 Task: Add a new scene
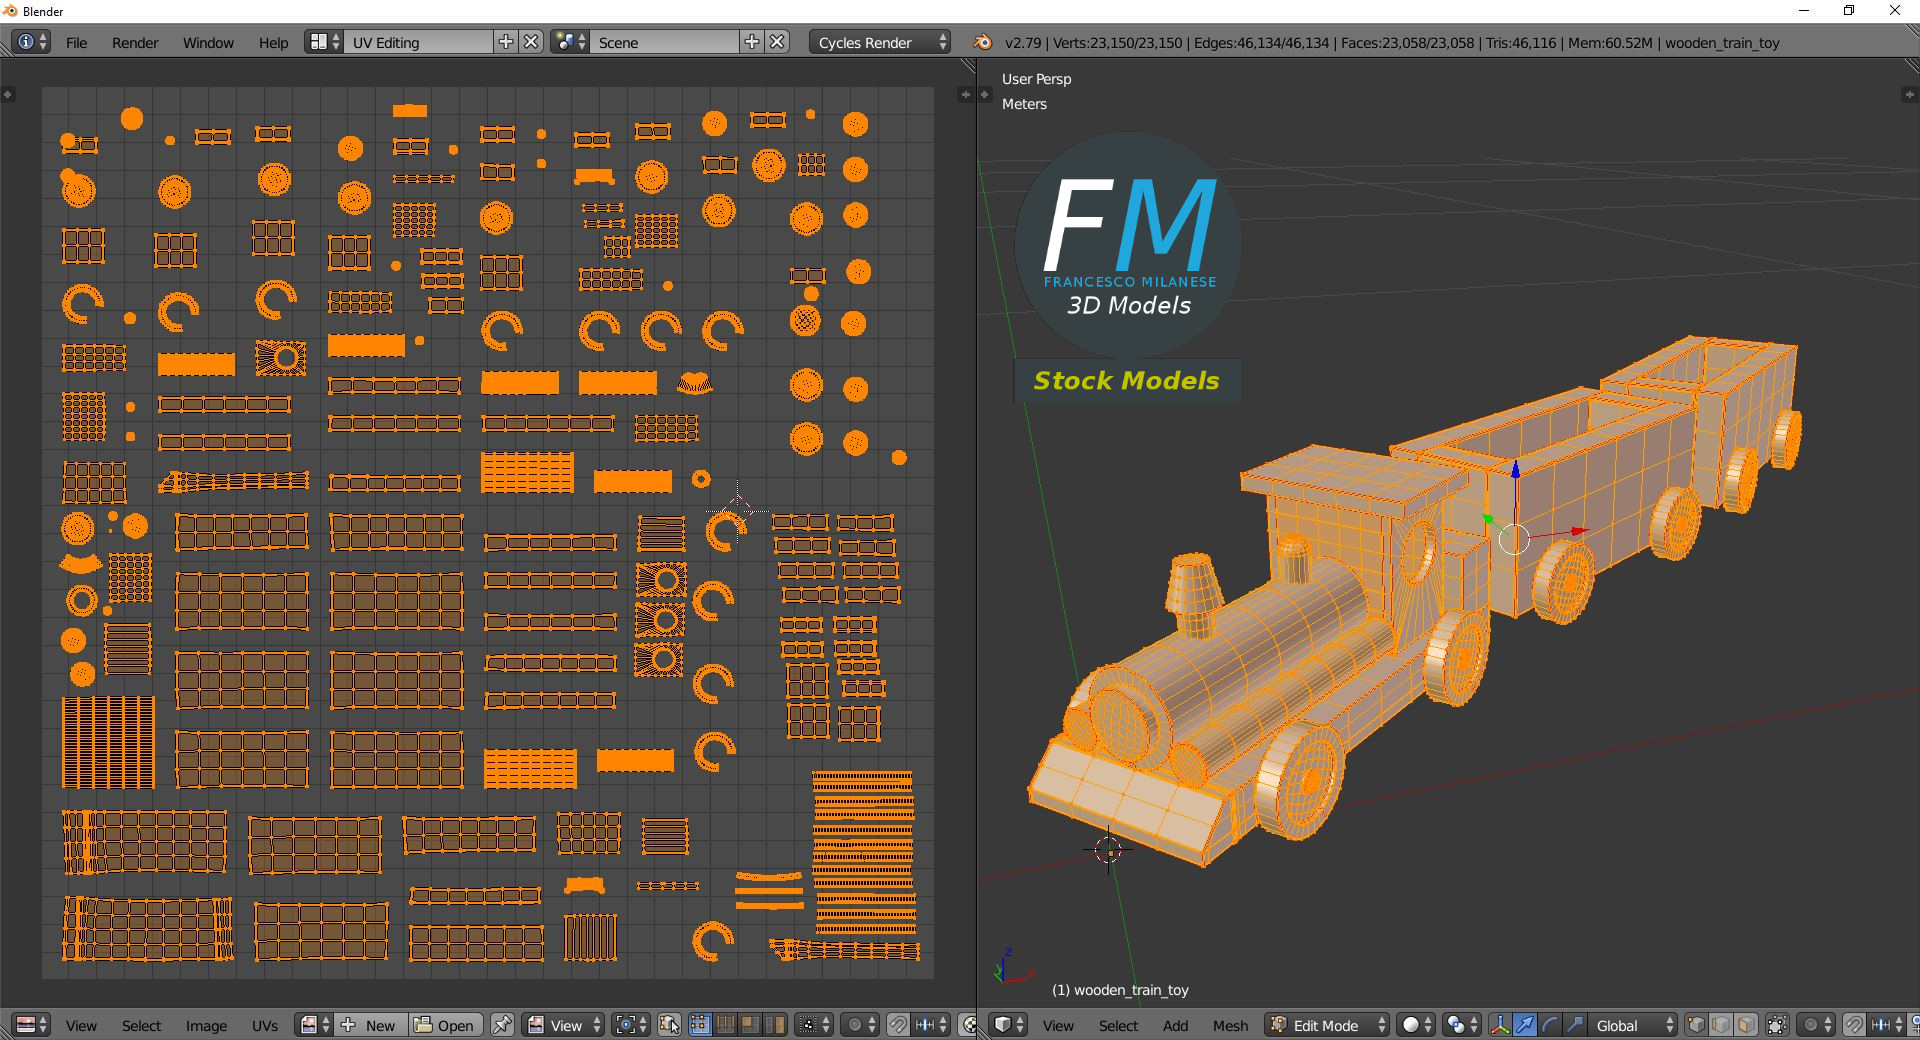(x=752, y=42)
